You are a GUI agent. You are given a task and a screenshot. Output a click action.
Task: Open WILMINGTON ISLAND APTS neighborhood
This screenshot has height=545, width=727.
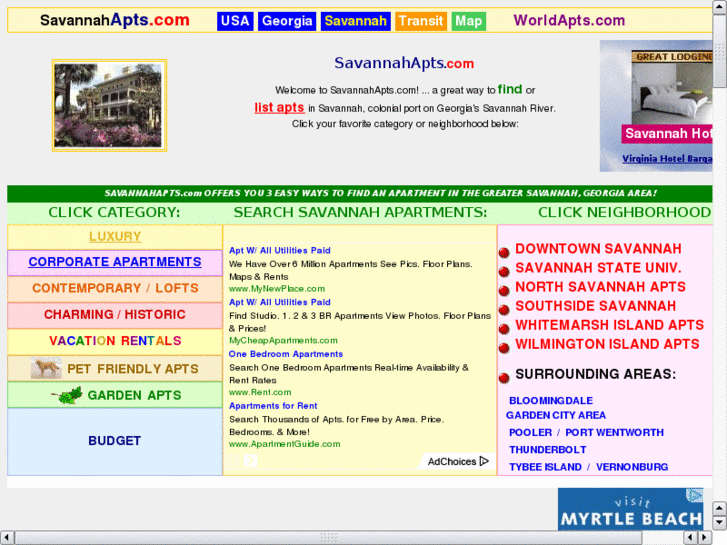[x=607, y=344]
